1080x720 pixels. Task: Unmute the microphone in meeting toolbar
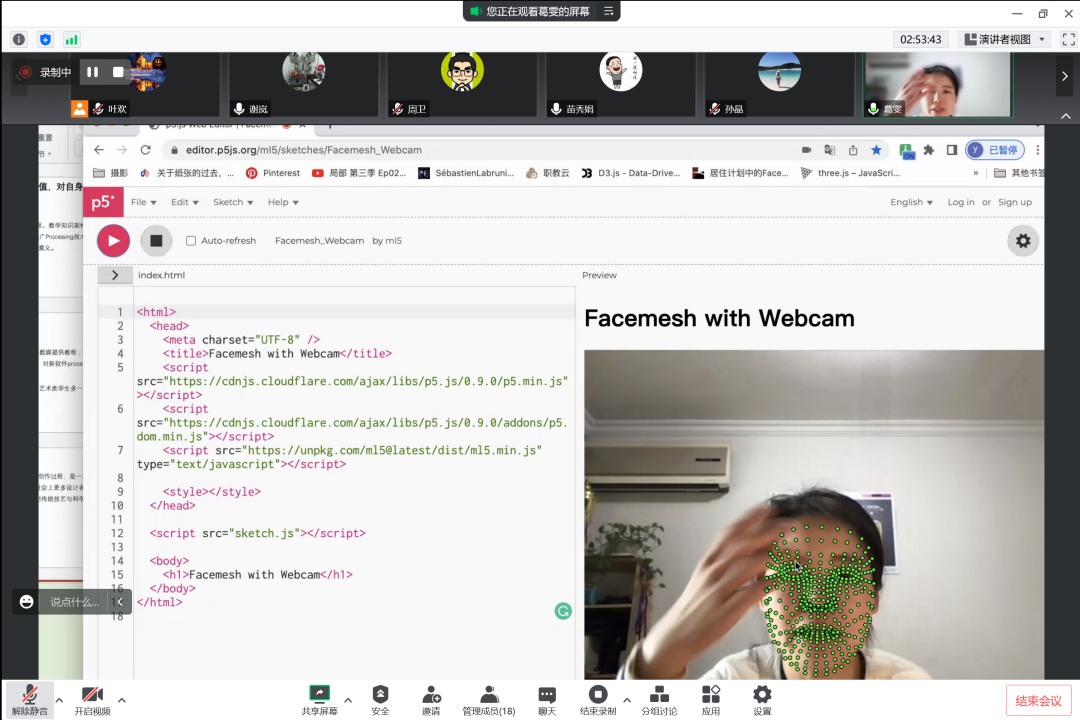click(30, 696)
